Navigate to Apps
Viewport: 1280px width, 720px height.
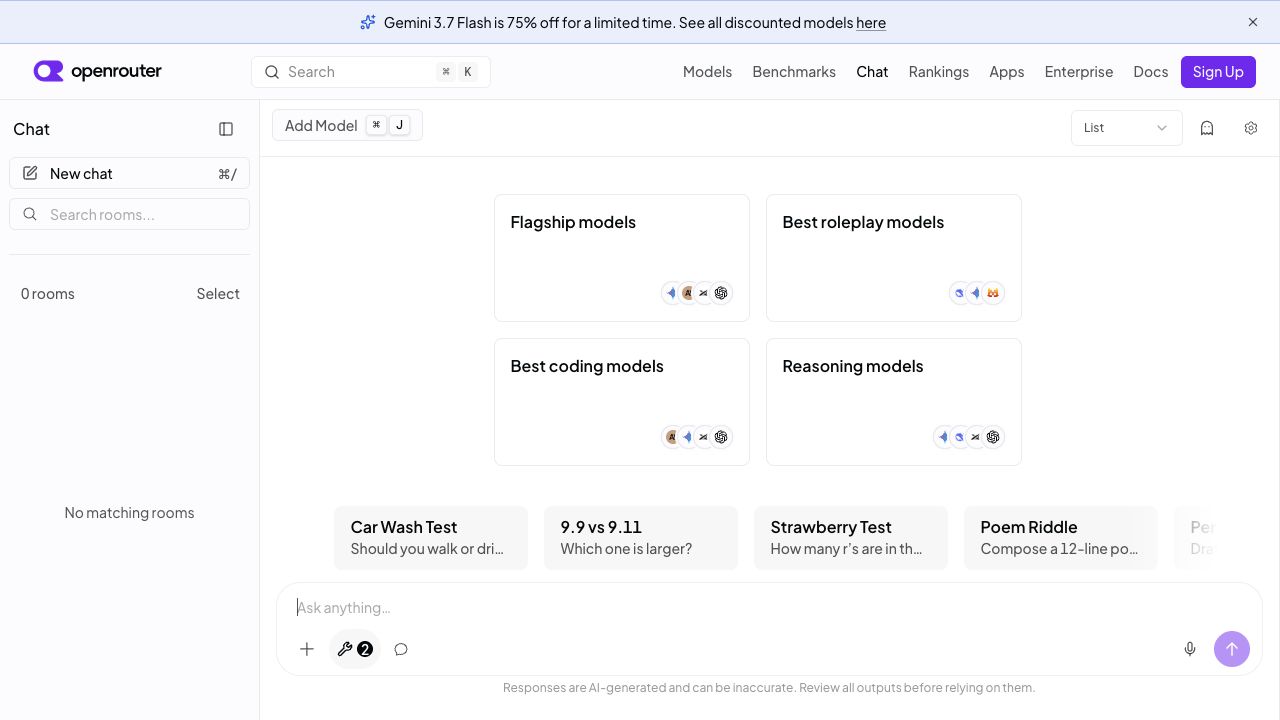(1007, 72)
